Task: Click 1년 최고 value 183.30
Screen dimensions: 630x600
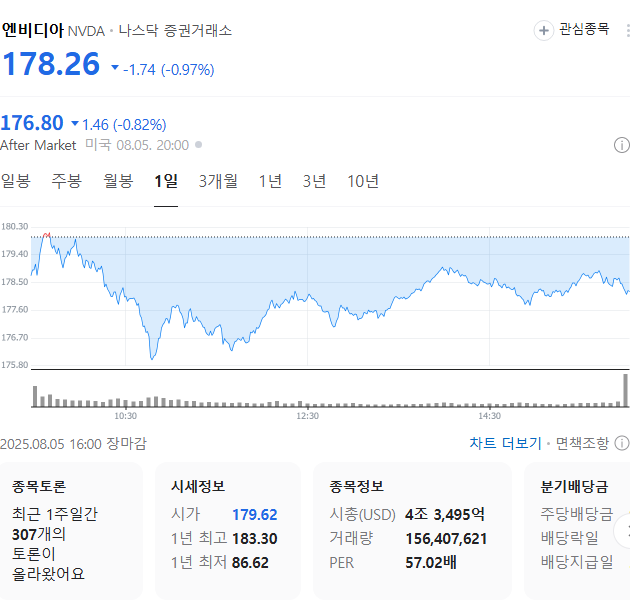Action: click(255, 539)
